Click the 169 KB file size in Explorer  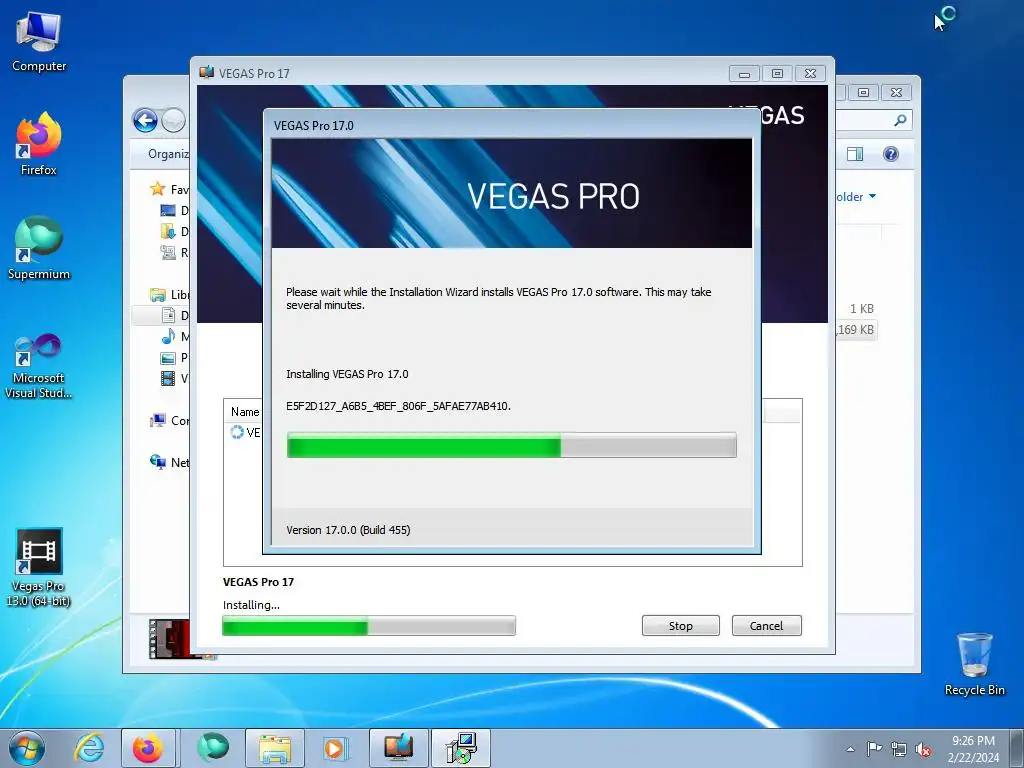pos(855,330)
